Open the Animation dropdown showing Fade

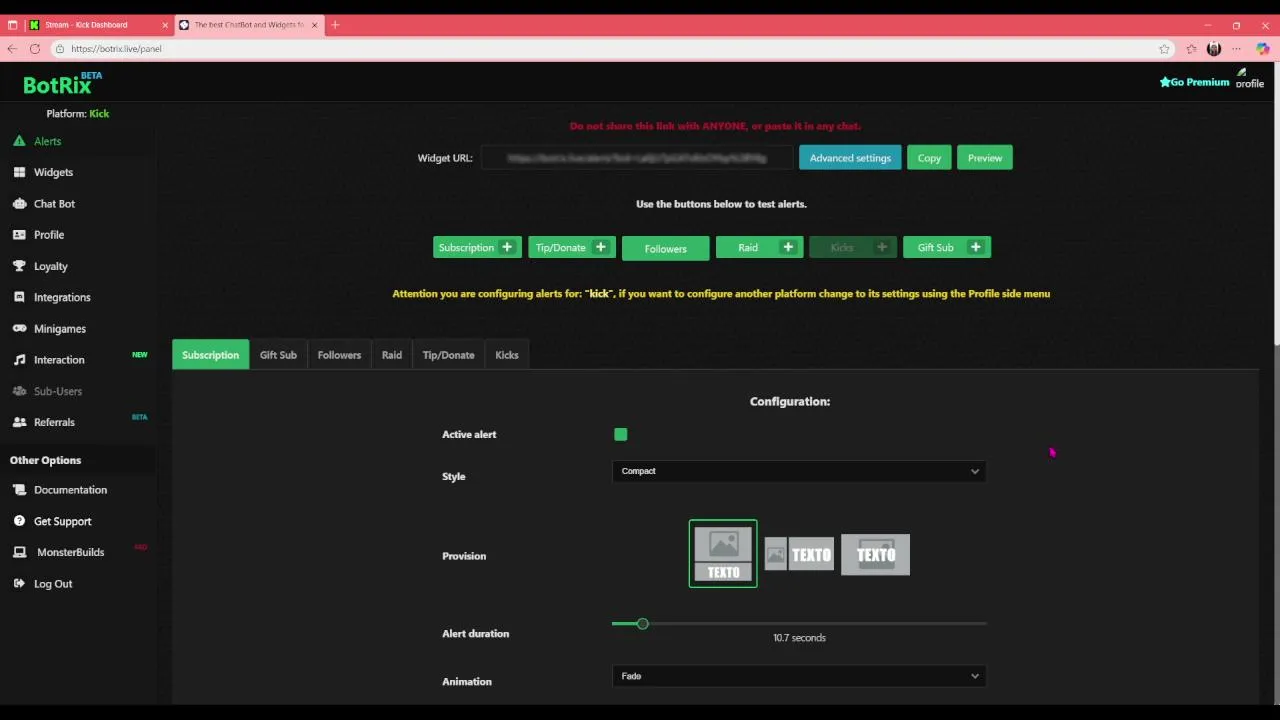point(799,677)
